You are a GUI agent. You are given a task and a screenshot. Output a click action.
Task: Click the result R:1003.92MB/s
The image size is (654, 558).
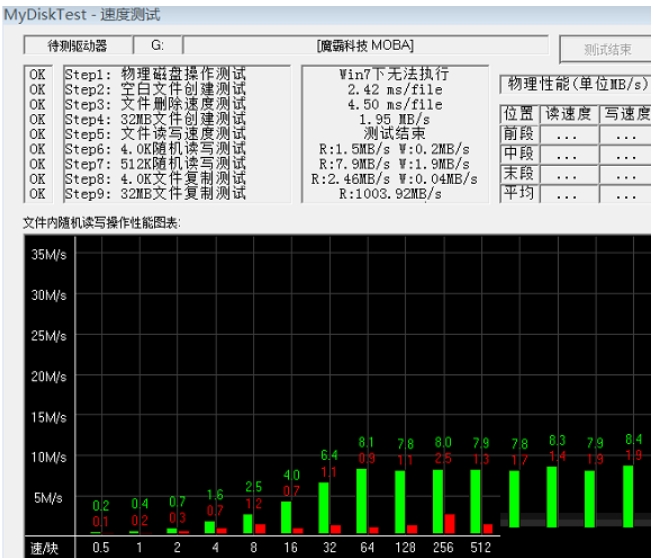pos(388,194)
